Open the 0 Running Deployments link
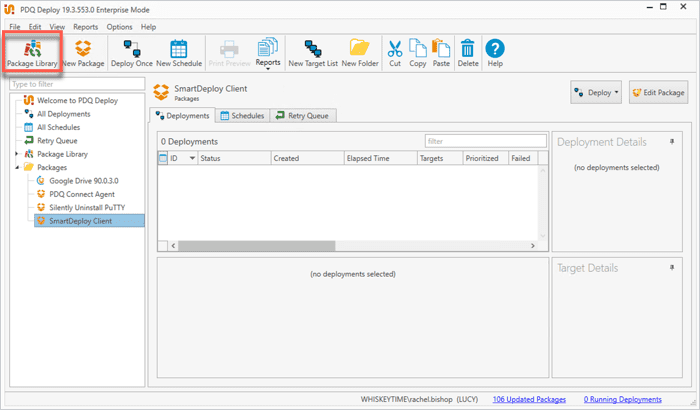Image resolution: width=700 pixels, height=410 pixels. (623, 399)
